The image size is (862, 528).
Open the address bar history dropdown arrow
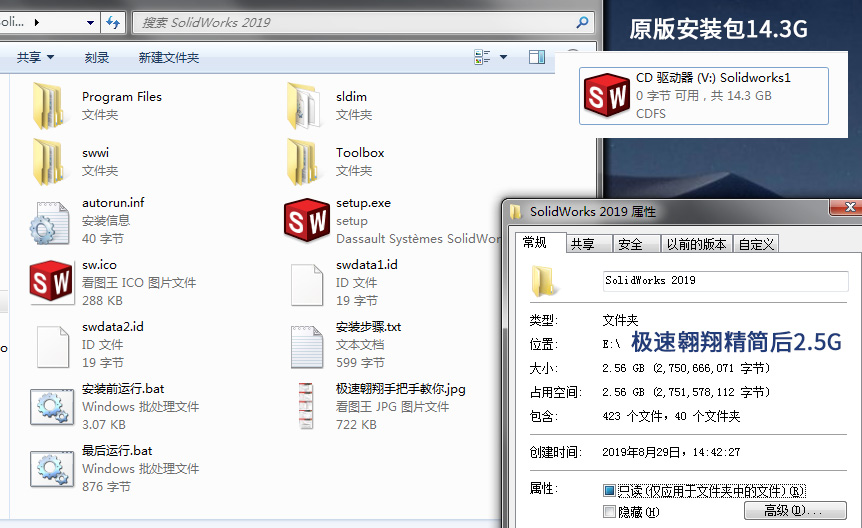click(91, 23)
